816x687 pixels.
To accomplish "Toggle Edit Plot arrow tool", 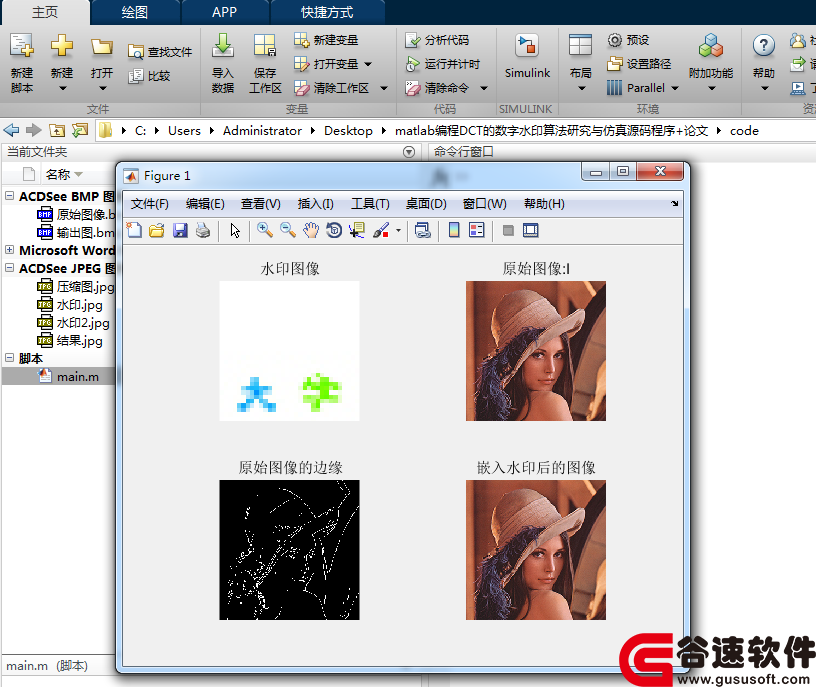I will [235, 230].
